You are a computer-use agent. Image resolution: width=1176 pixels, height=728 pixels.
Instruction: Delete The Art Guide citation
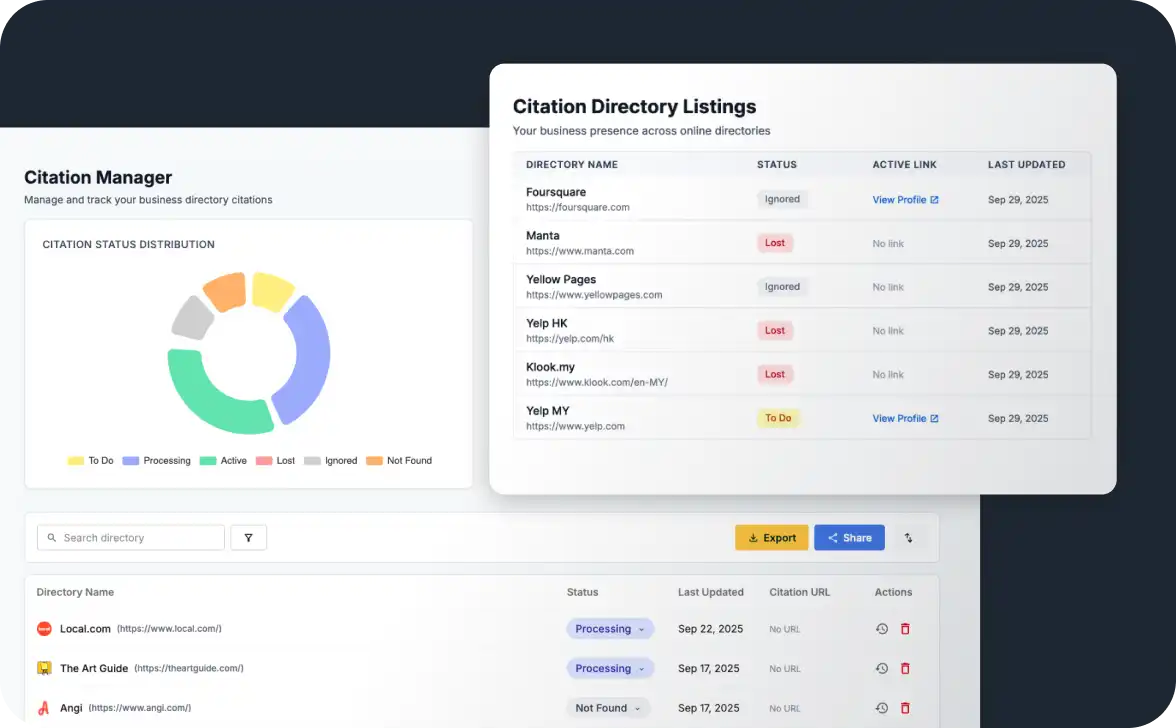pos(905,669)
